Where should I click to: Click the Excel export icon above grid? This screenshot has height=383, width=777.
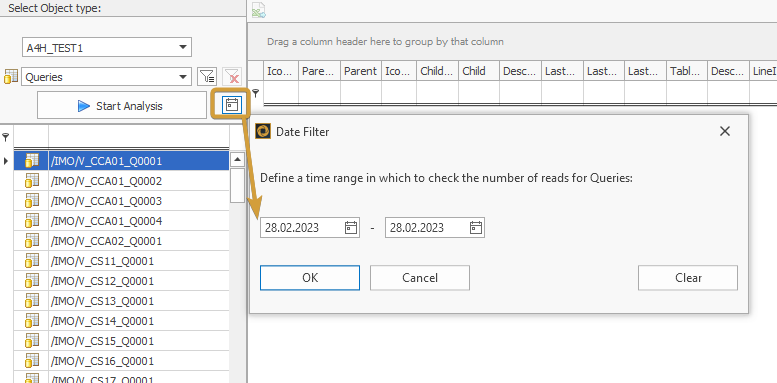(258, 10)
